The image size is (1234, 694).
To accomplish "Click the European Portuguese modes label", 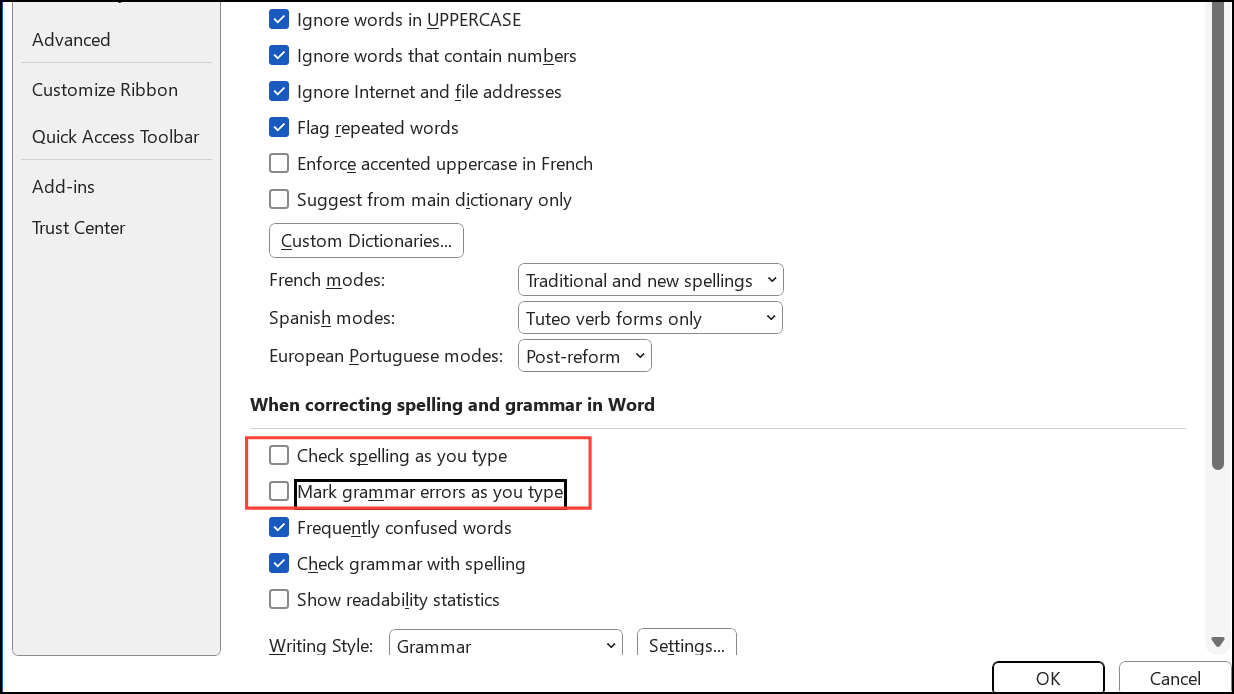I will [x=387, y=356].
